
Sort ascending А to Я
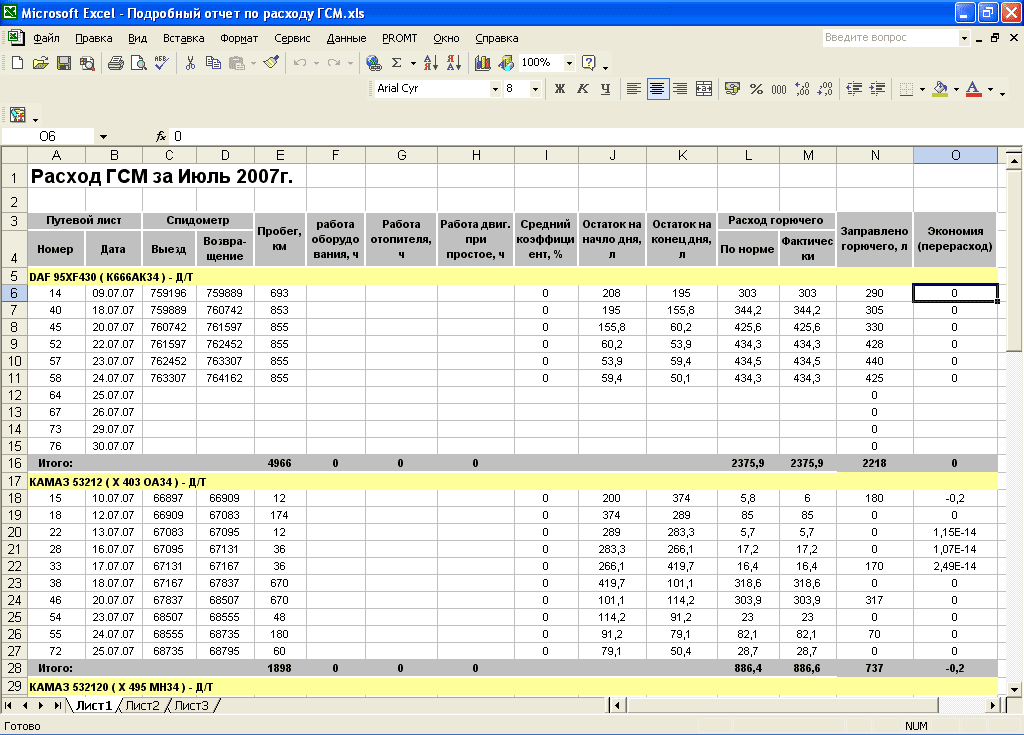(x=430, y=63)
